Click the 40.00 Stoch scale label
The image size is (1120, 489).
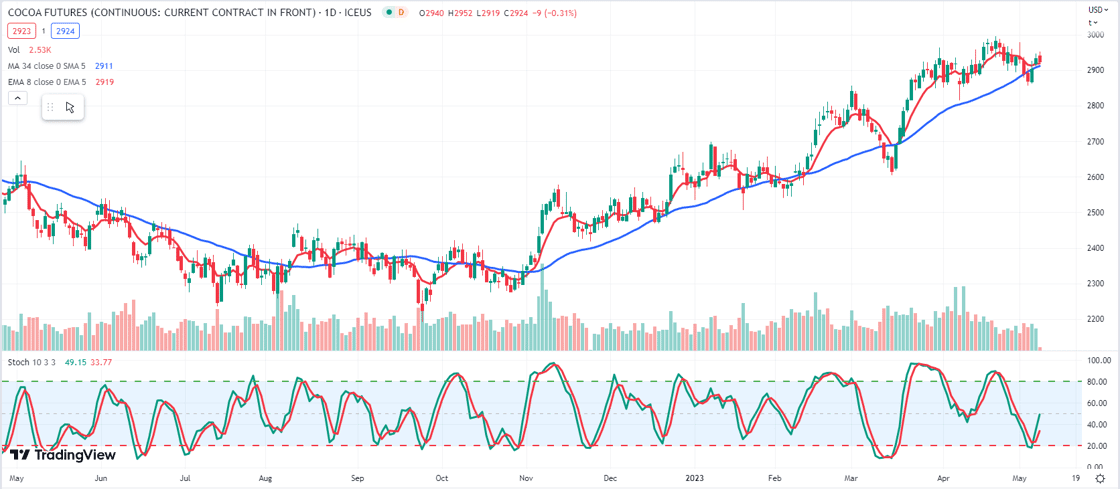point(1099,425)
